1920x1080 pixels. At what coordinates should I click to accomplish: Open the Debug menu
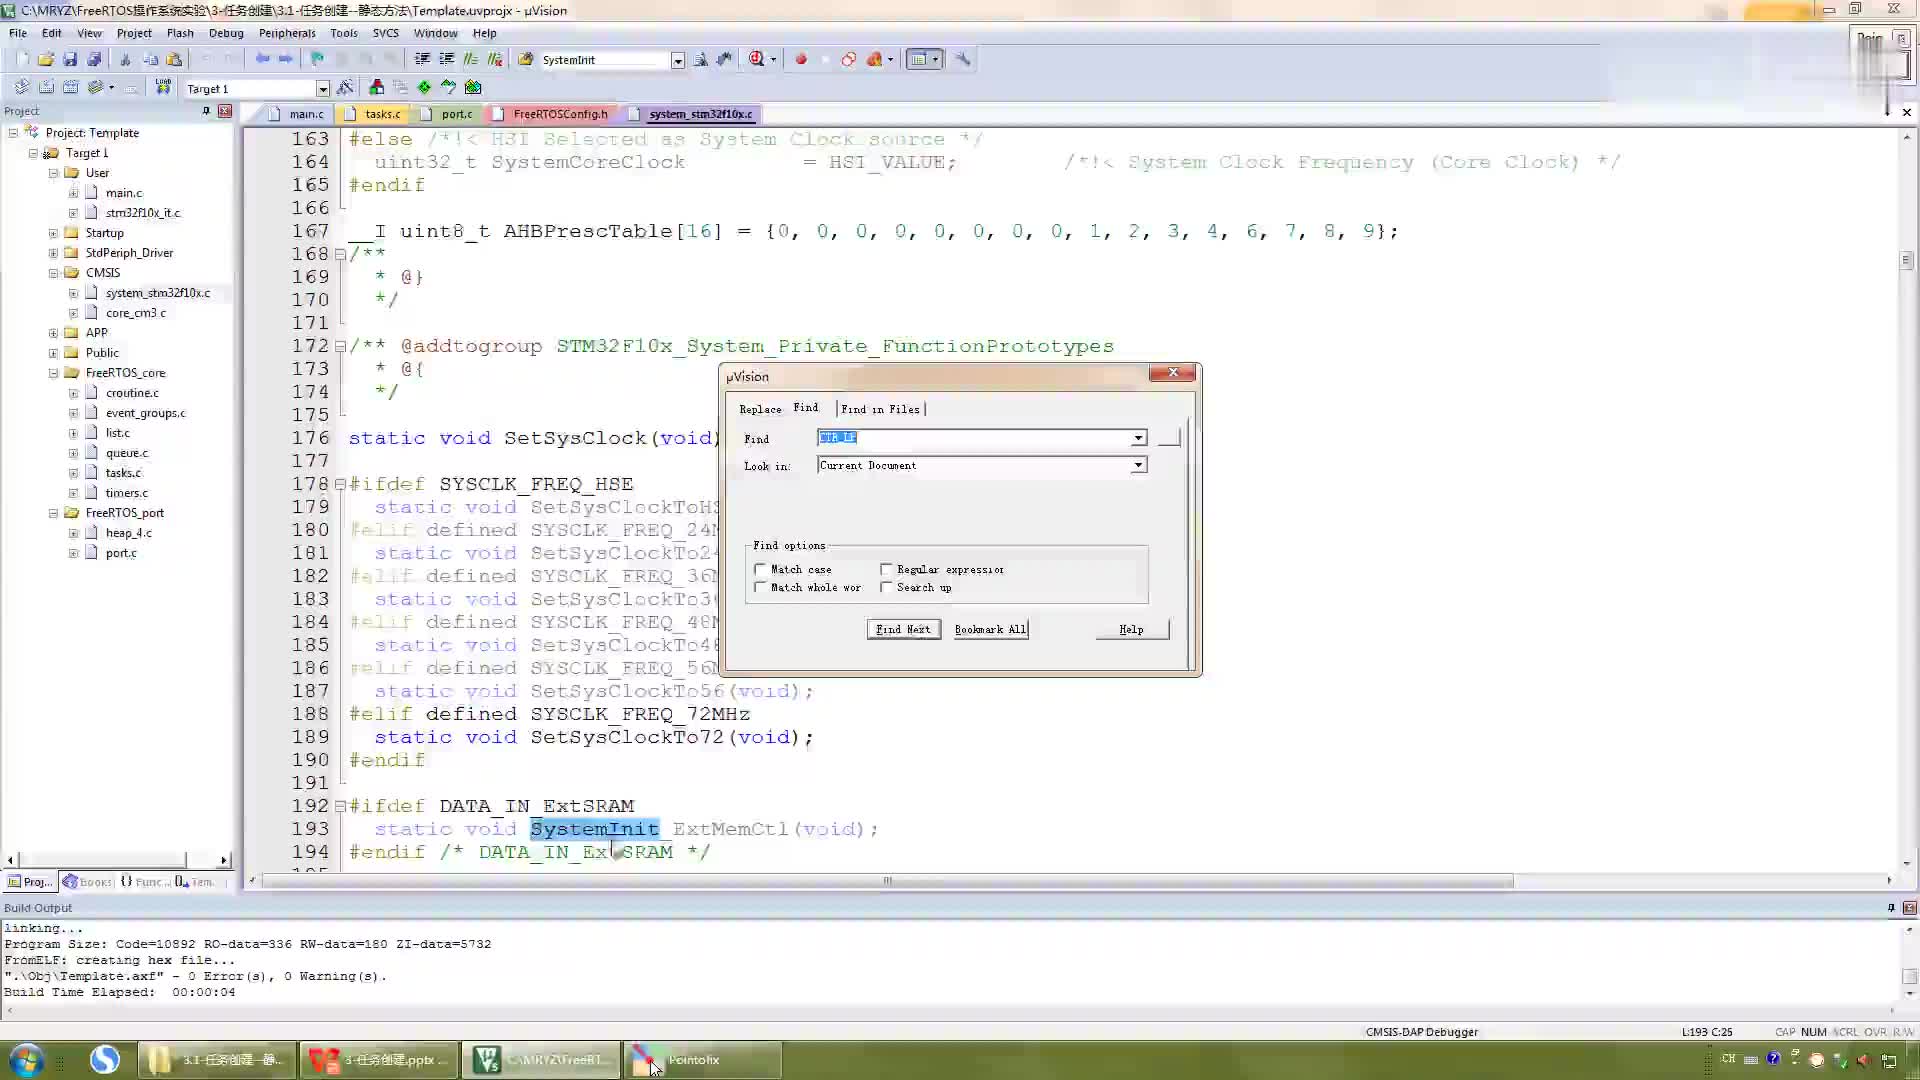point(226,33)
